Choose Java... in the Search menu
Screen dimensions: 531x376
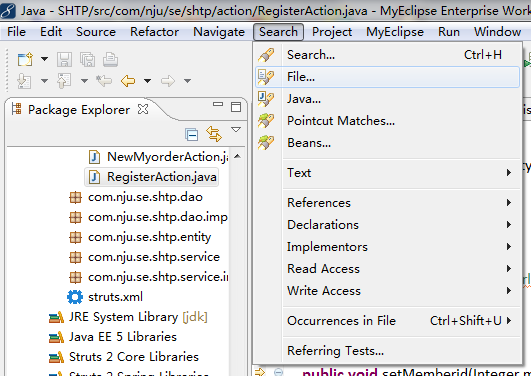pos(387,99)
